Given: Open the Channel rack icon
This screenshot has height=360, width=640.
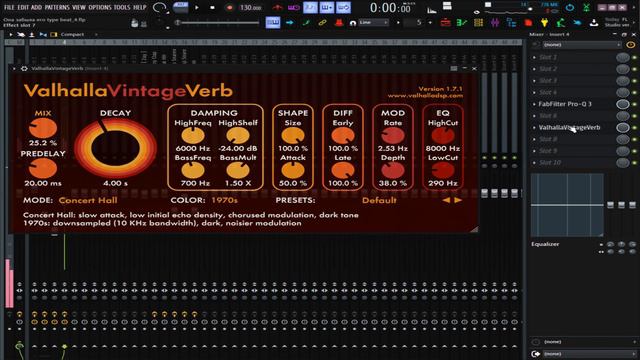Looking at the screenshot, I should 478,23.
